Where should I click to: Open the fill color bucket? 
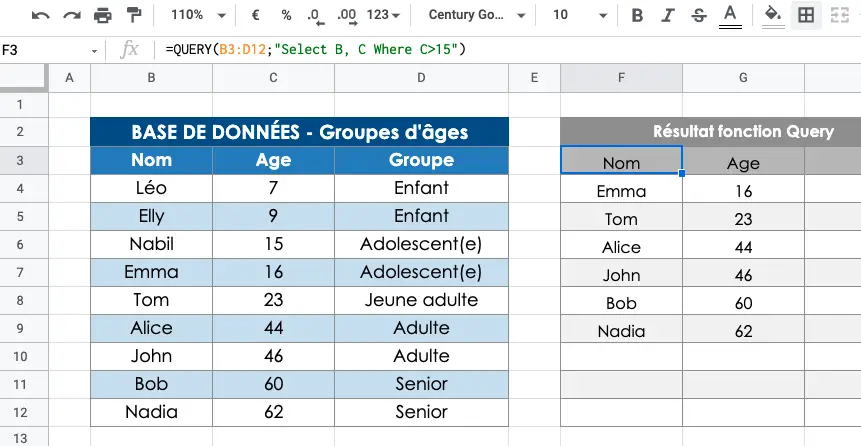pos(773,15)
